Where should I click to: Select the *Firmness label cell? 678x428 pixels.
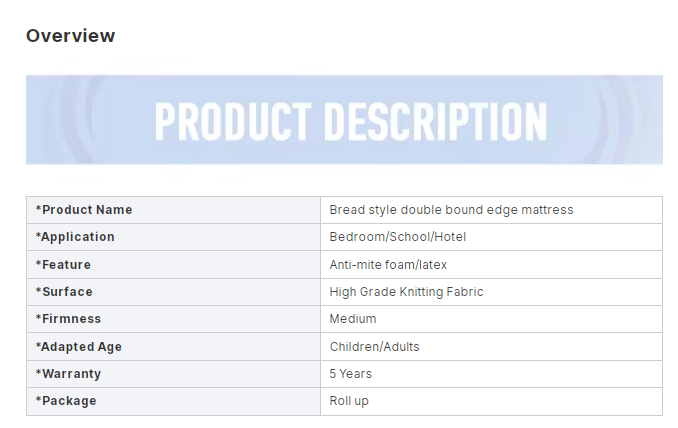coord(173,319)
